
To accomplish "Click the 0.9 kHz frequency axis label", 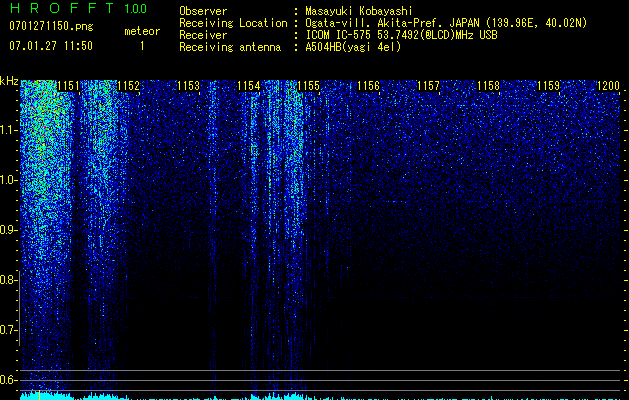I will [8, 230].
